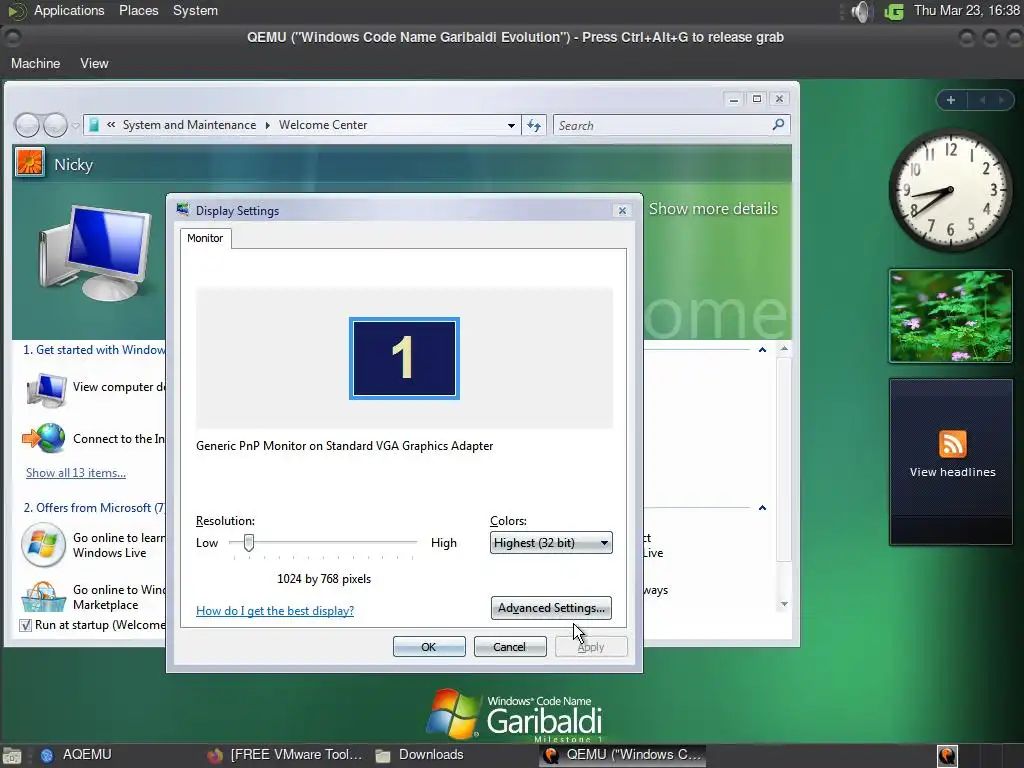Open 'How do I get the best display?' link
The width and height of the screenshot is (1024, 768).
pos(275,611)
